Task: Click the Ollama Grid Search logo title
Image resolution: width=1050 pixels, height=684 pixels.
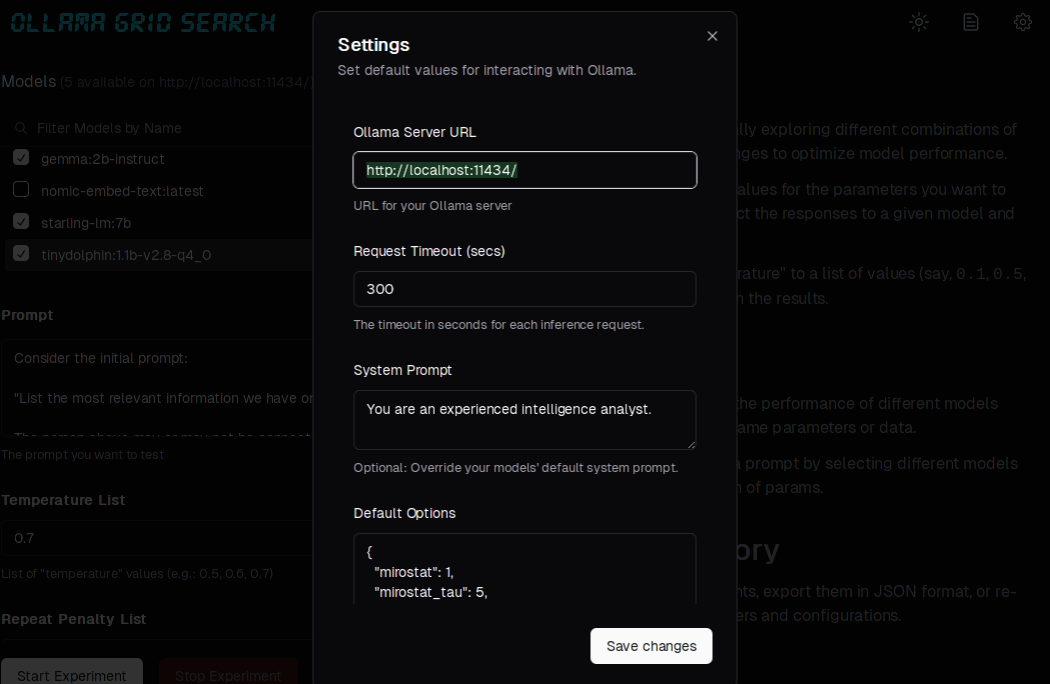Action: click(x=143, y=23)
